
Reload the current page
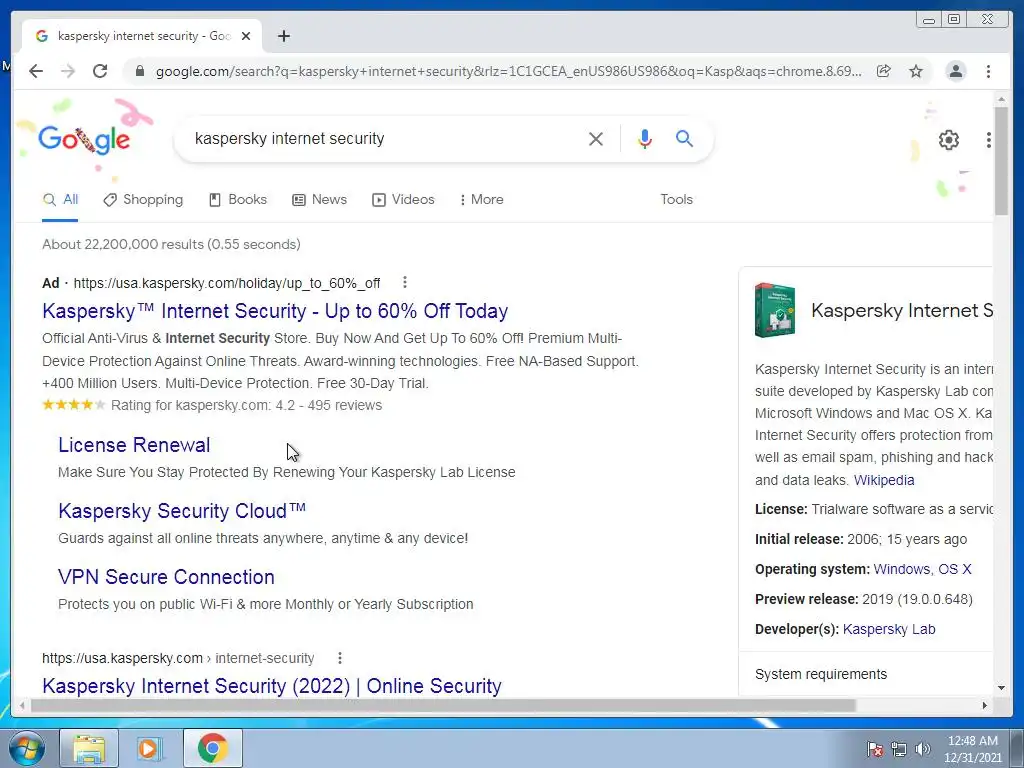pyautogui.click(x=100, y=71)
